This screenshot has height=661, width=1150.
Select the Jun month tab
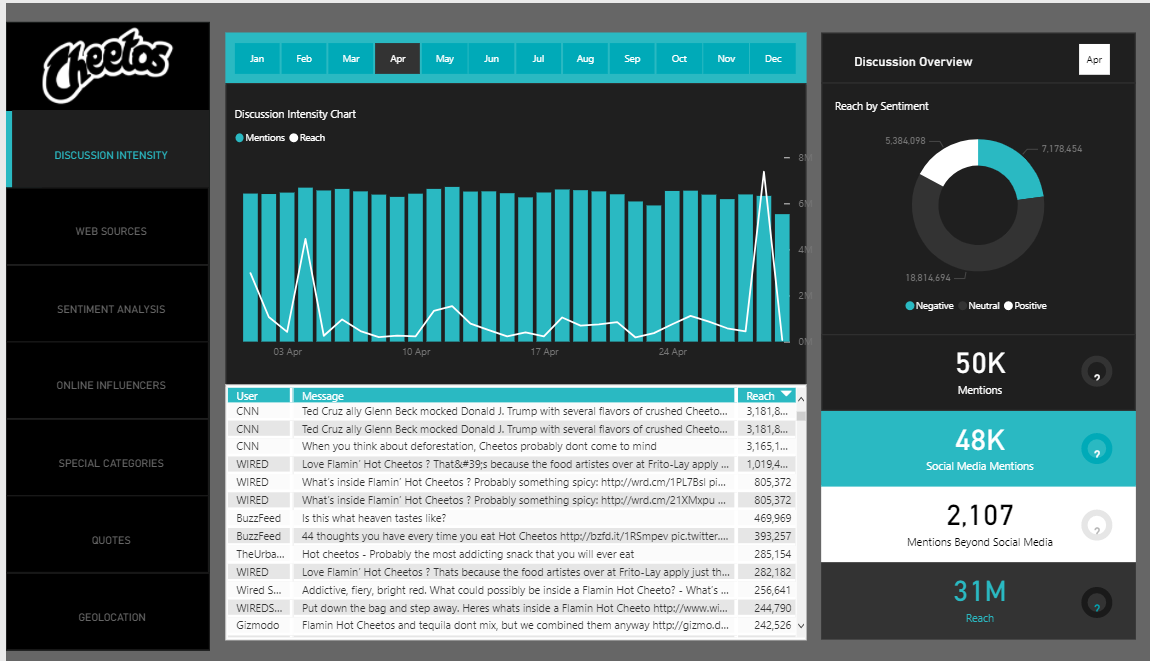[491, 59]
